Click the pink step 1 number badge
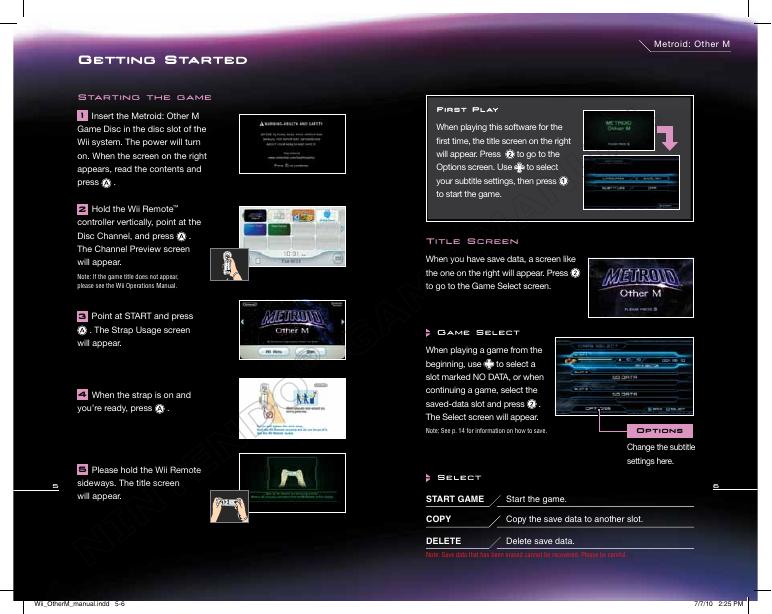This screenshot has width=772, height=614. pyautogui.click(x=82, y=116)
